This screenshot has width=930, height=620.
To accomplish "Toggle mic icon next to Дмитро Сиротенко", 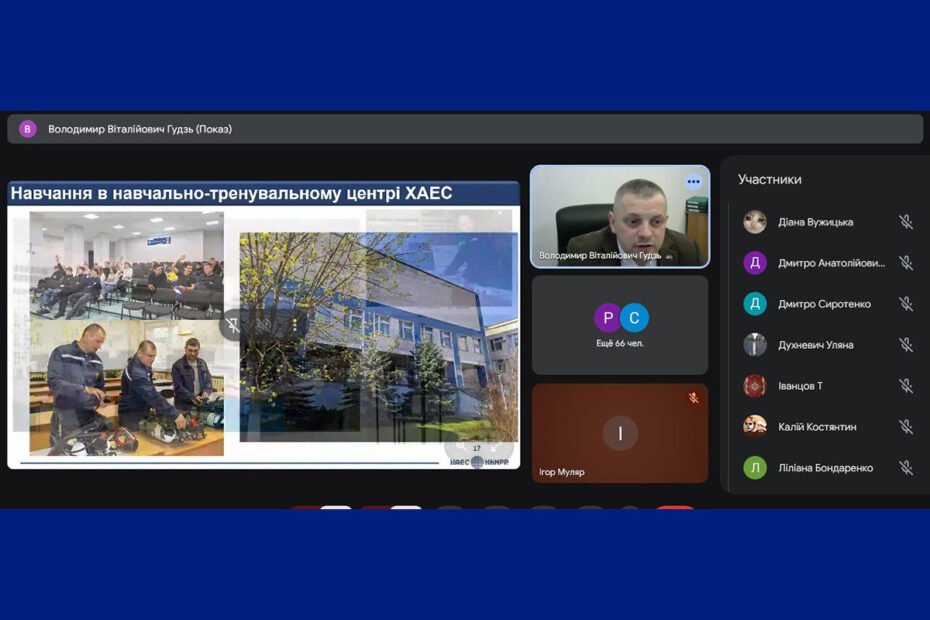I will (x=905, y=304).
